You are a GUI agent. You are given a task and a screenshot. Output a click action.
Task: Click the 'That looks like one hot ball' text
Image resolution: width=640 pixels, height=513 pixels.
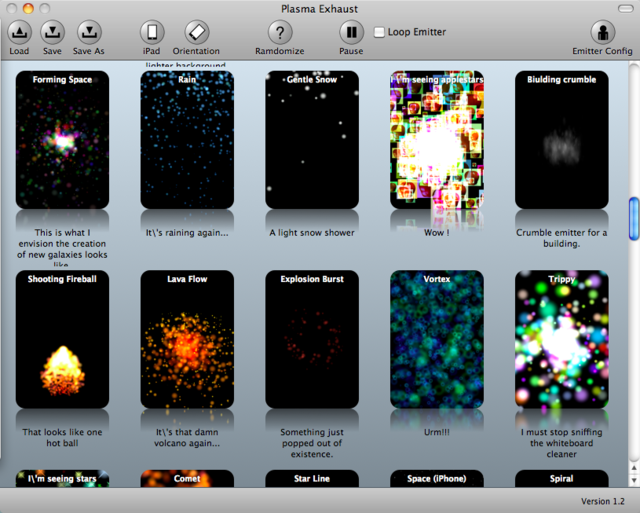(62, 437)
